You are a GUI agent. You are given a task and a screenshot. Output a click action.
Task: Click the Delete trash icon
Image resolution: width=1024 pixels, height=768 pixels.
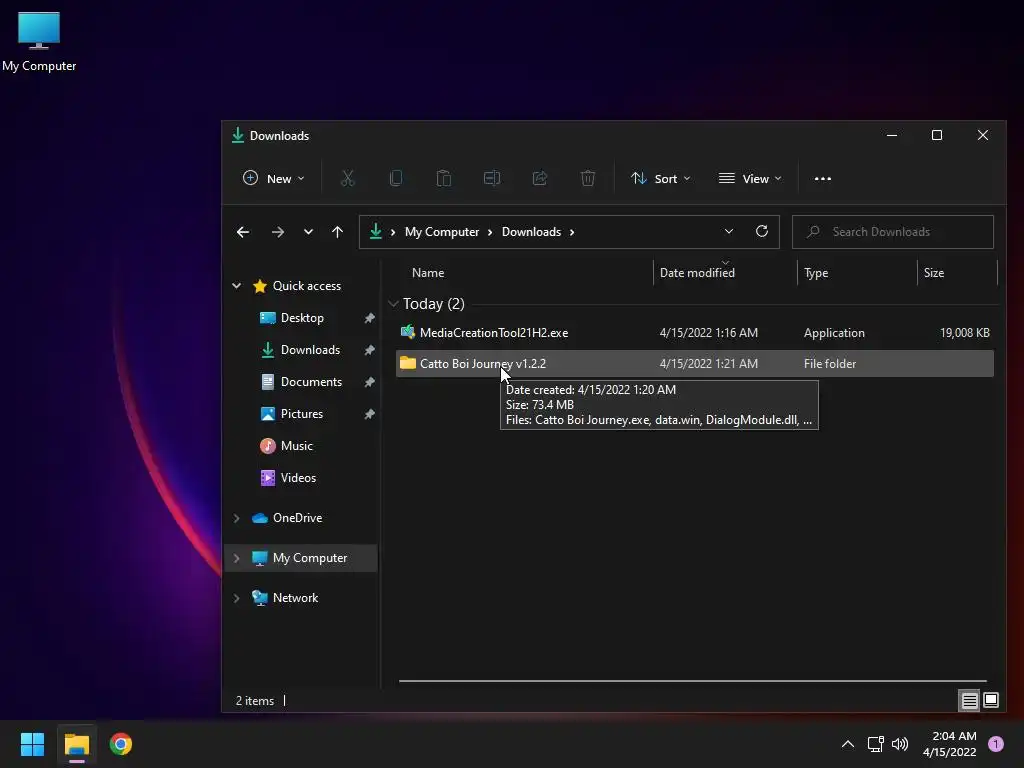tap(588, 178)
